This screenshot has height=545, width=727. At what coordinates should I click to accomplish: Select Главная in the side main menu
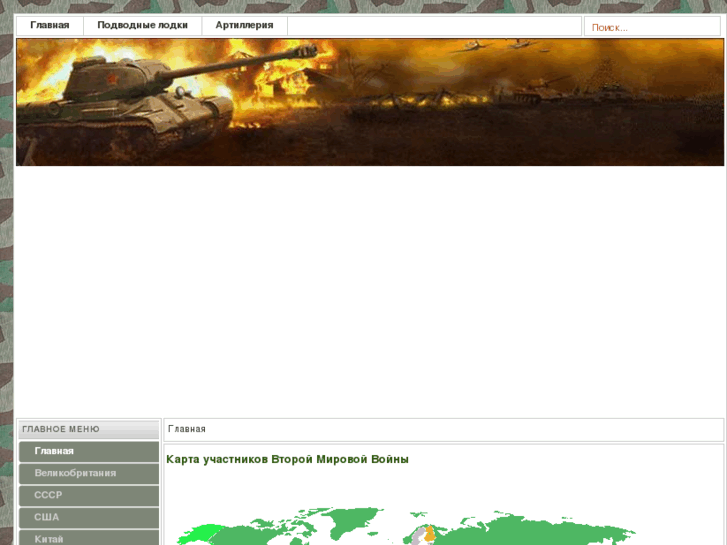(89, 451)
